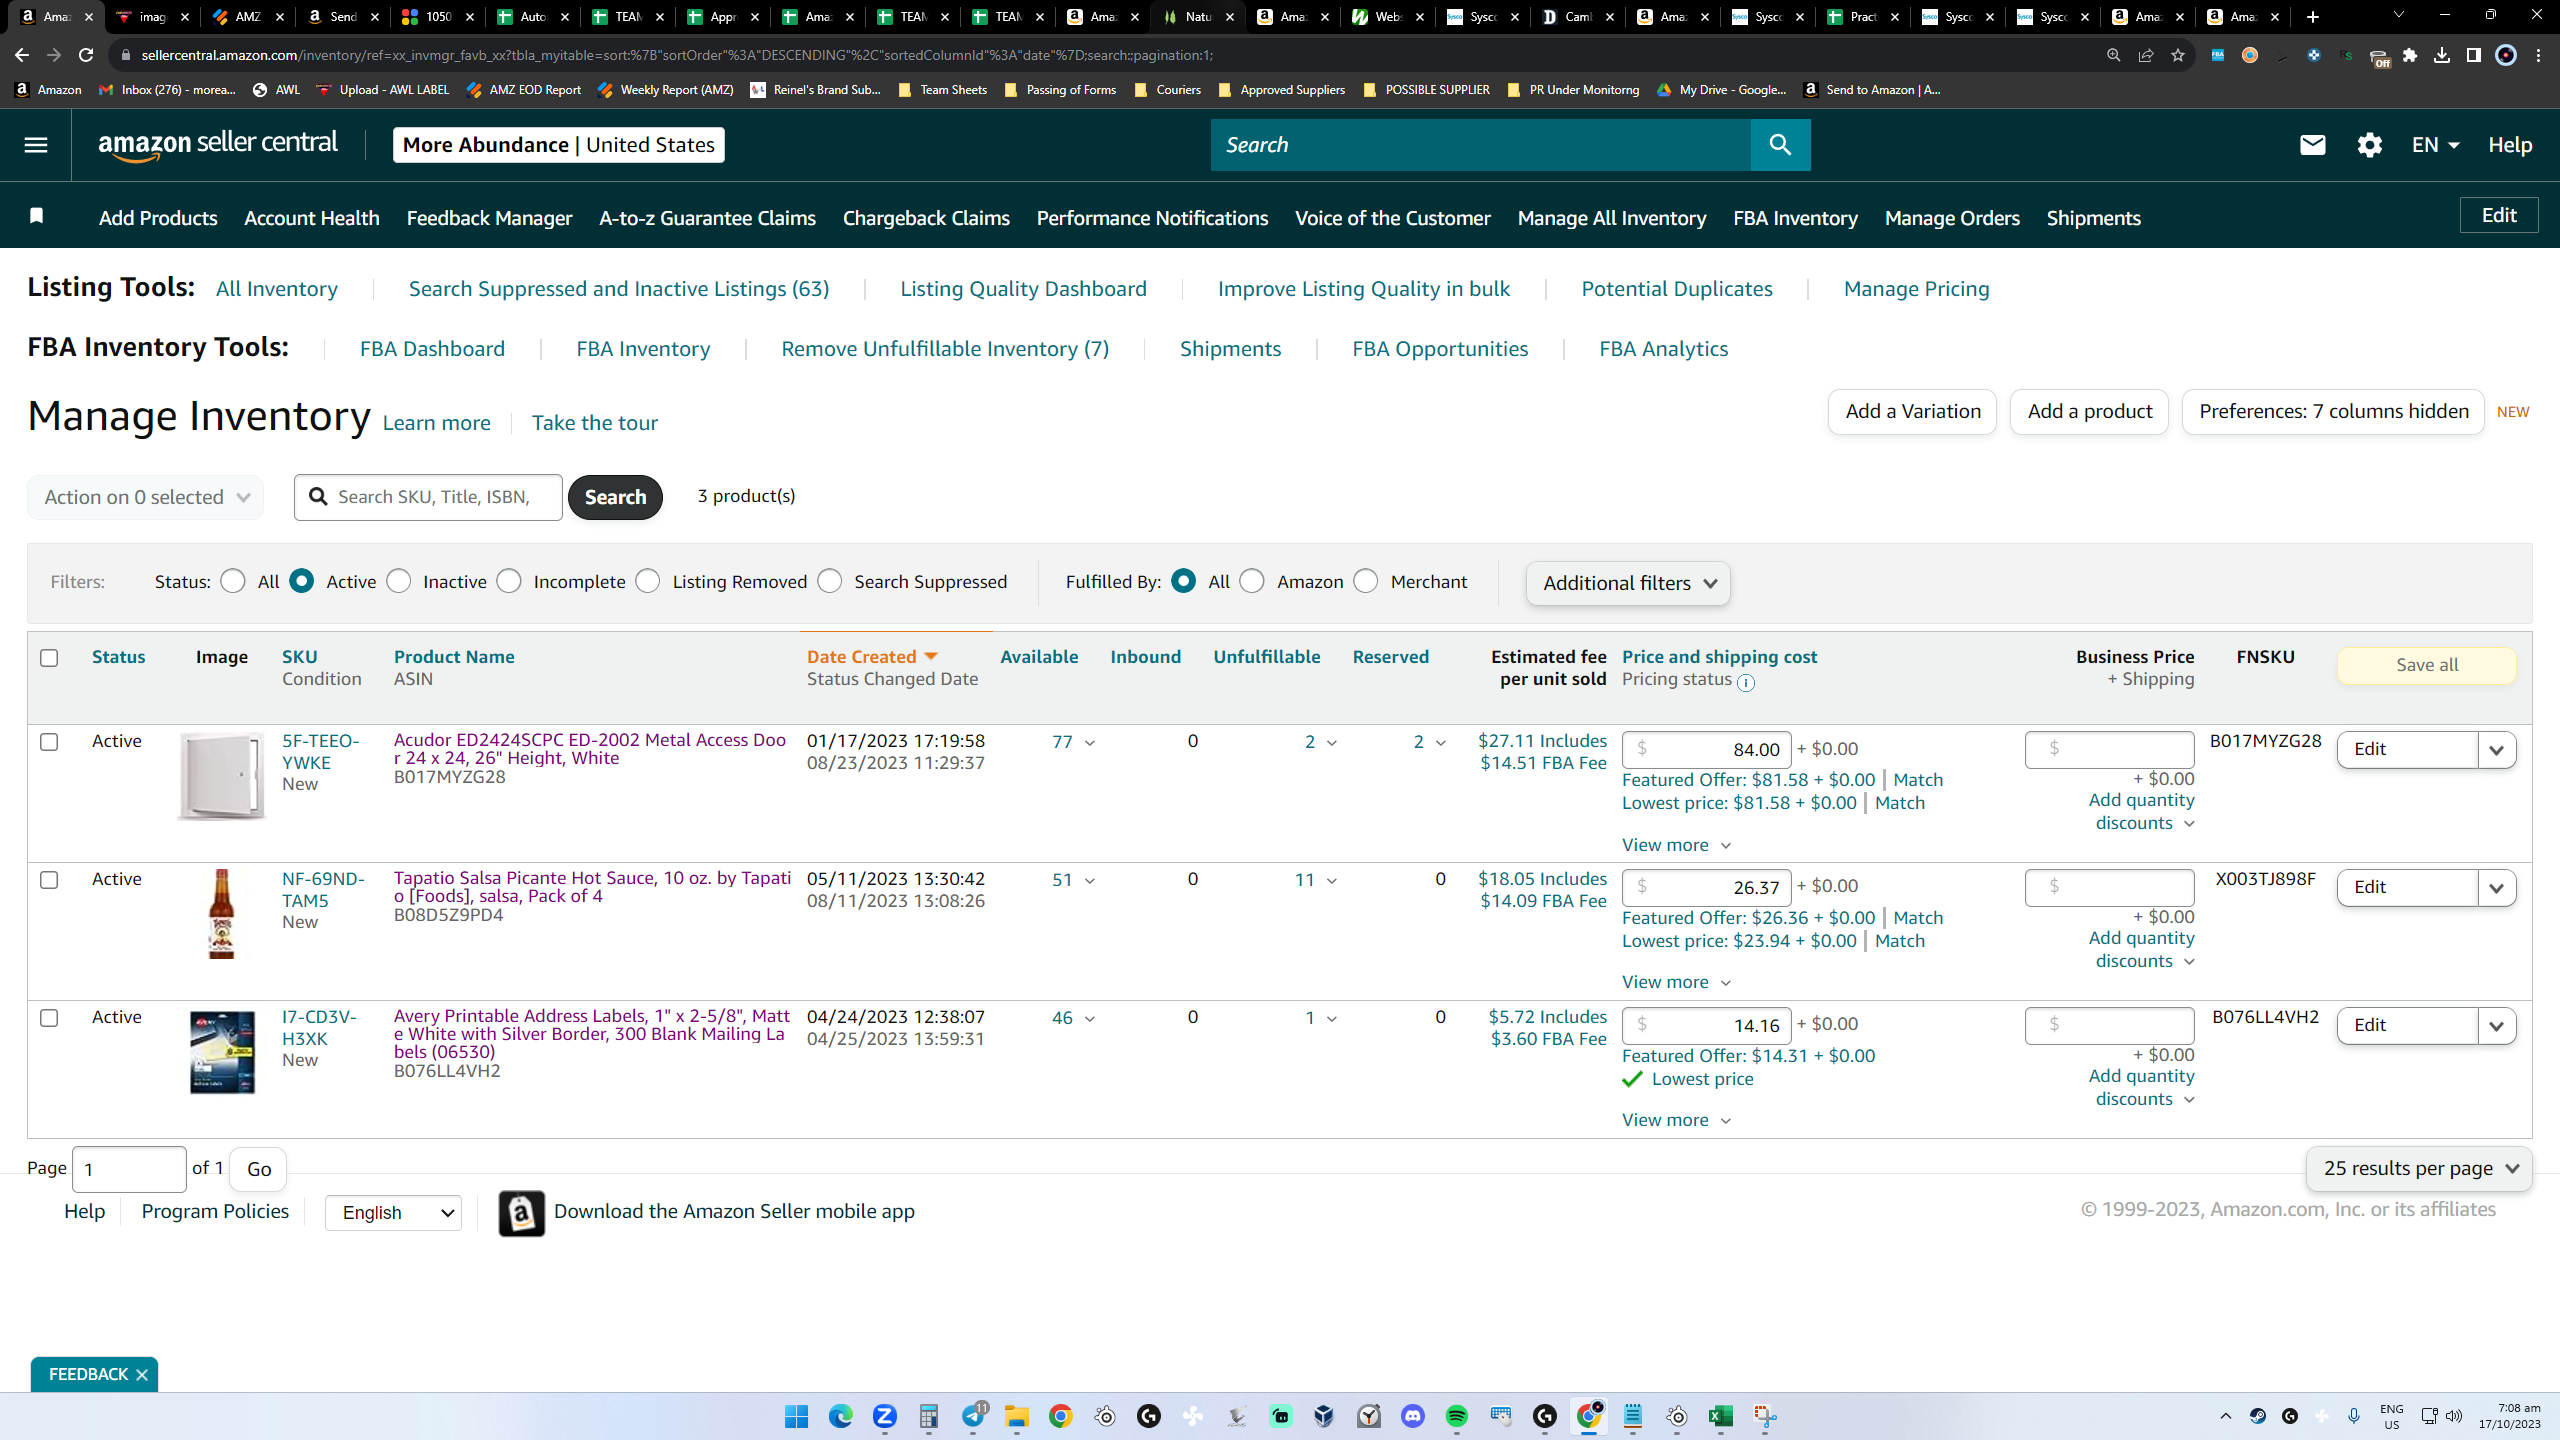Open the hamburger navigation menu
2560x1440 pixels.
36,145
